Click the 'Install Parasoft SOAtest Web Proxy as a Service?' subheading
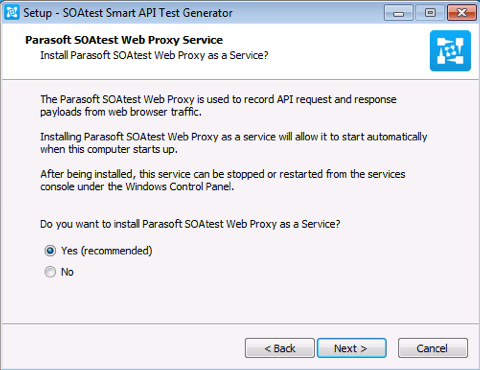This screenshot has width=480, height=370. (154, 55)
